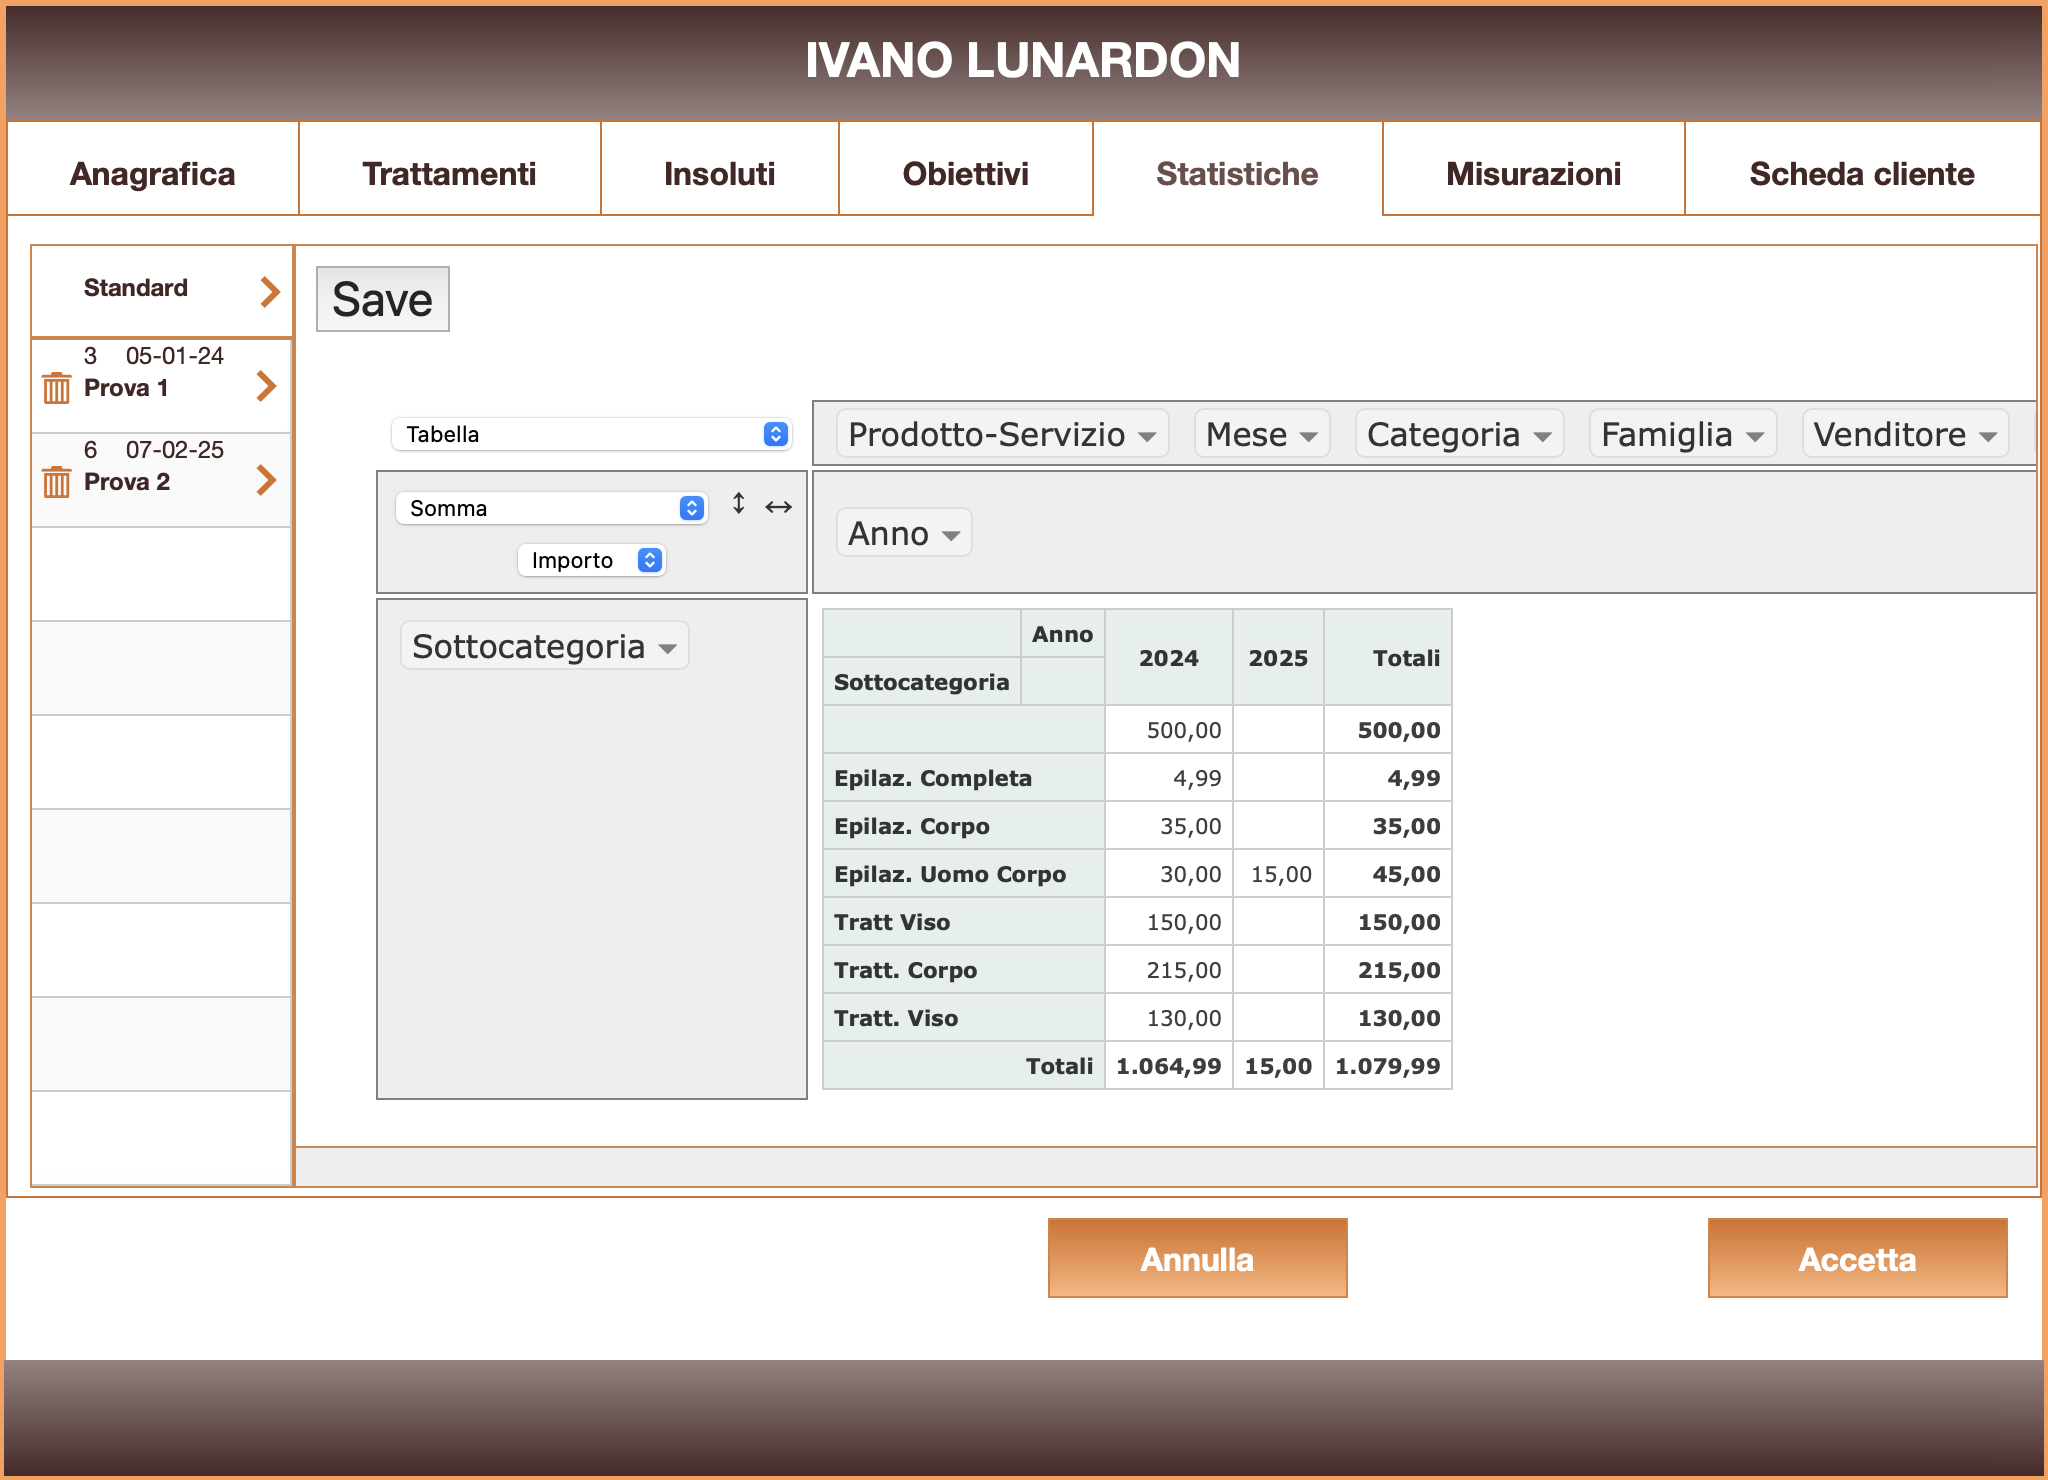The image size is (2048, 1480).
Task: Cancel changes with the Annulla button
Action: 1197,1258
